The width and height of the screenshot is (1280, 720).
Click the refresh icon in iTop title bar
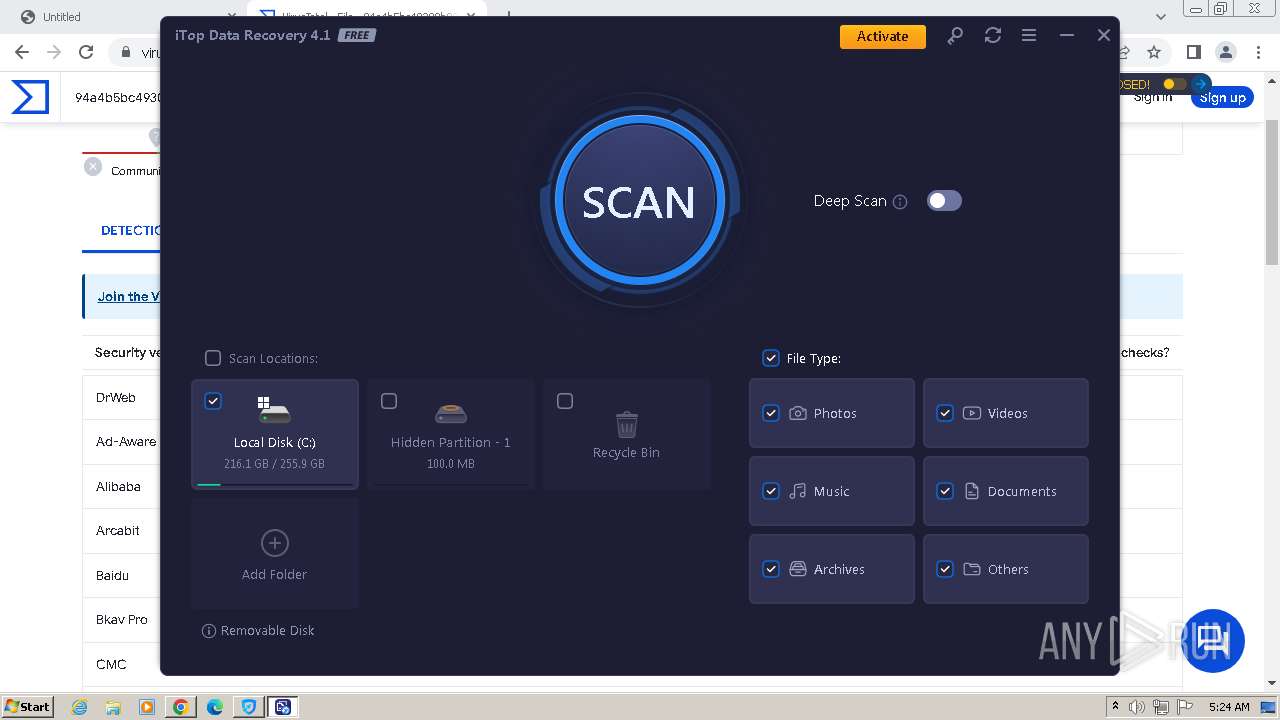point(992,36)
